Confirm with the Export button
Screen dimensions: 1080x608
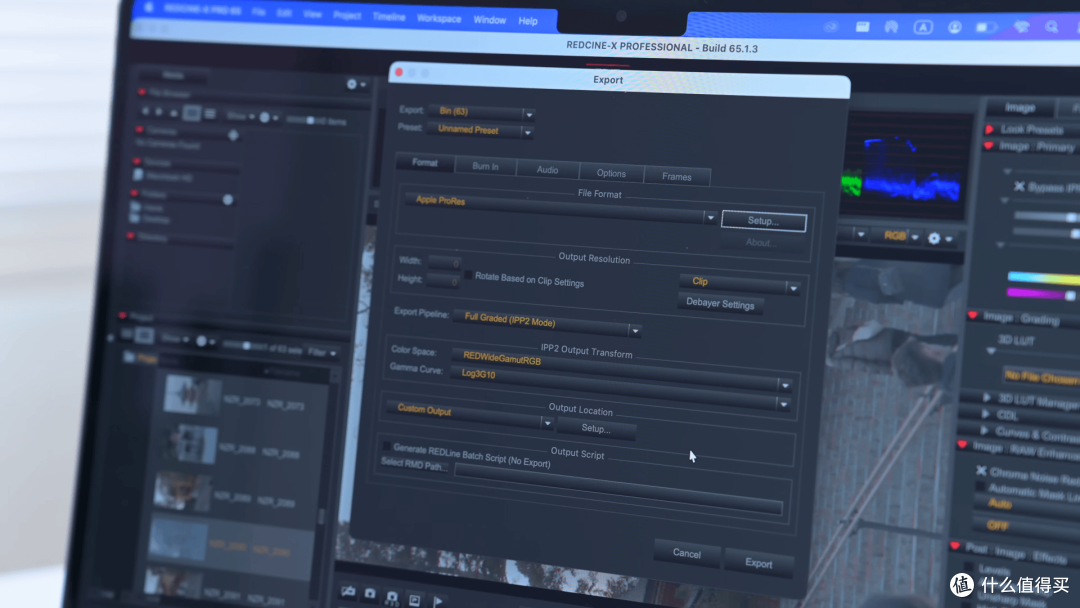(758, 563)
